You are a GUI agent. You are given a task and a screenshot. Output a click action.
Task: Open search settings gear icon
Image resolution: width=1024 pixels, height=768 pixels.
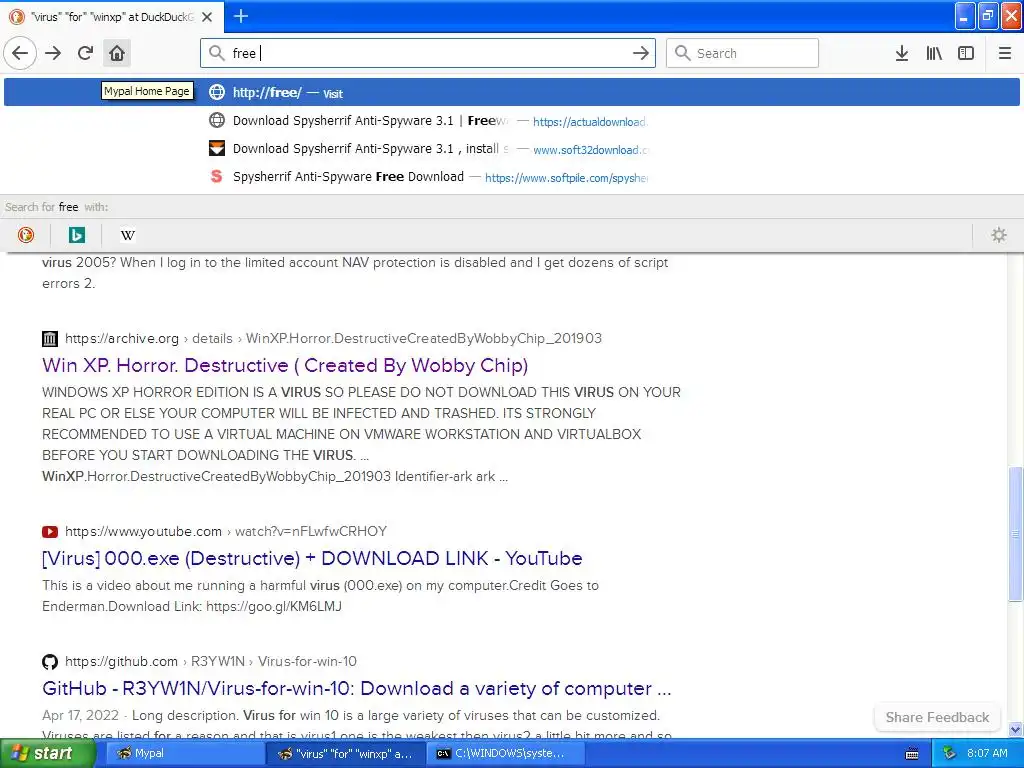pos(999,235)
